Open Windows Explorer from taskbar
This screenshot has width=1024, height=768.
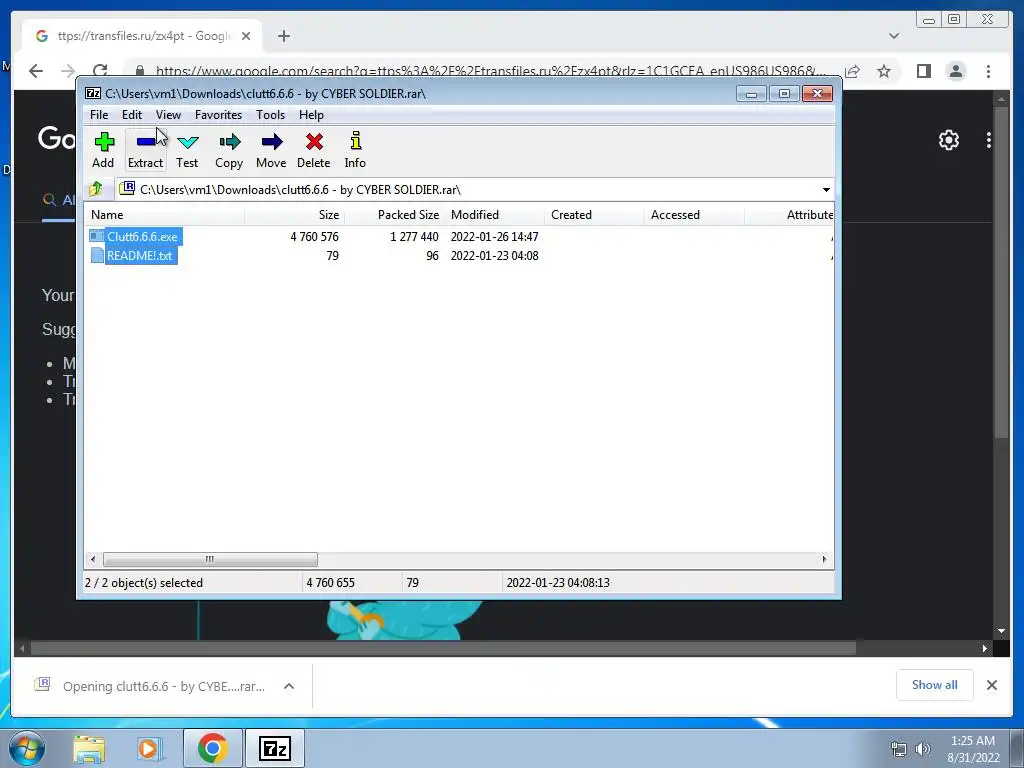89,748
